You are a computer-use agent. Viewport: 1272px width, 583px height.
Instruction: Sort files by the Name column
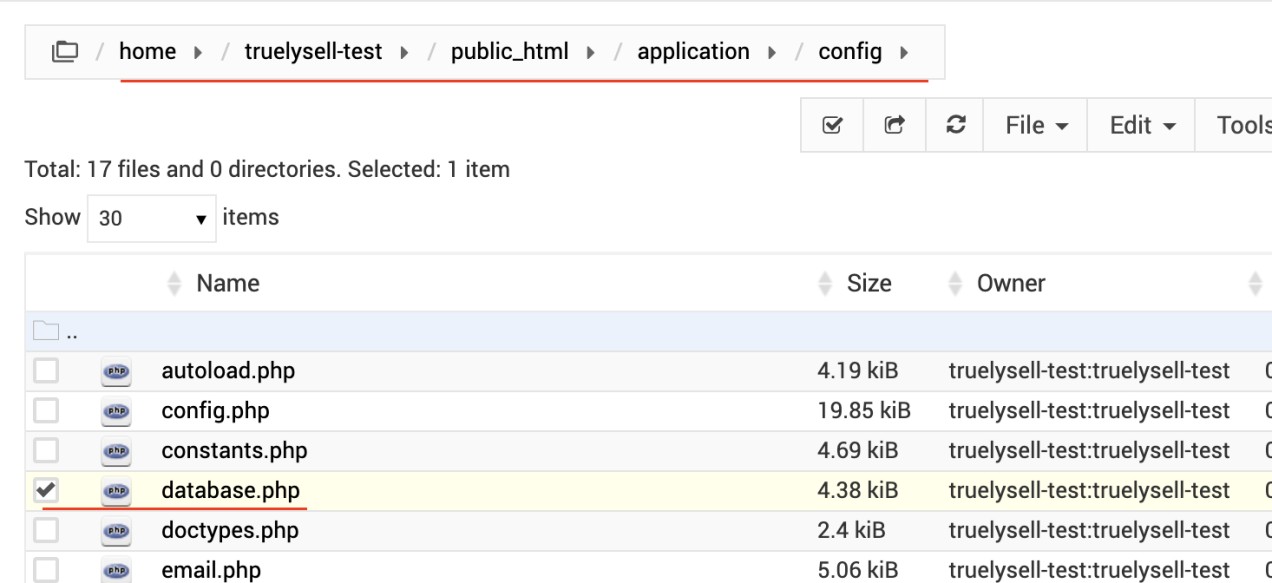pos(227,284)
